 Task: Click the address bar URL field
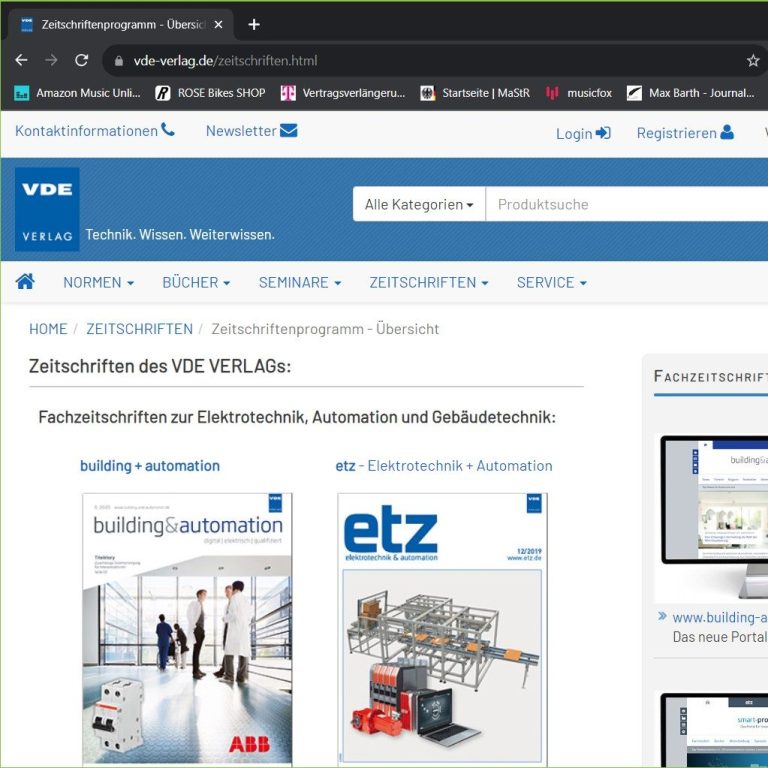(431, 61)
